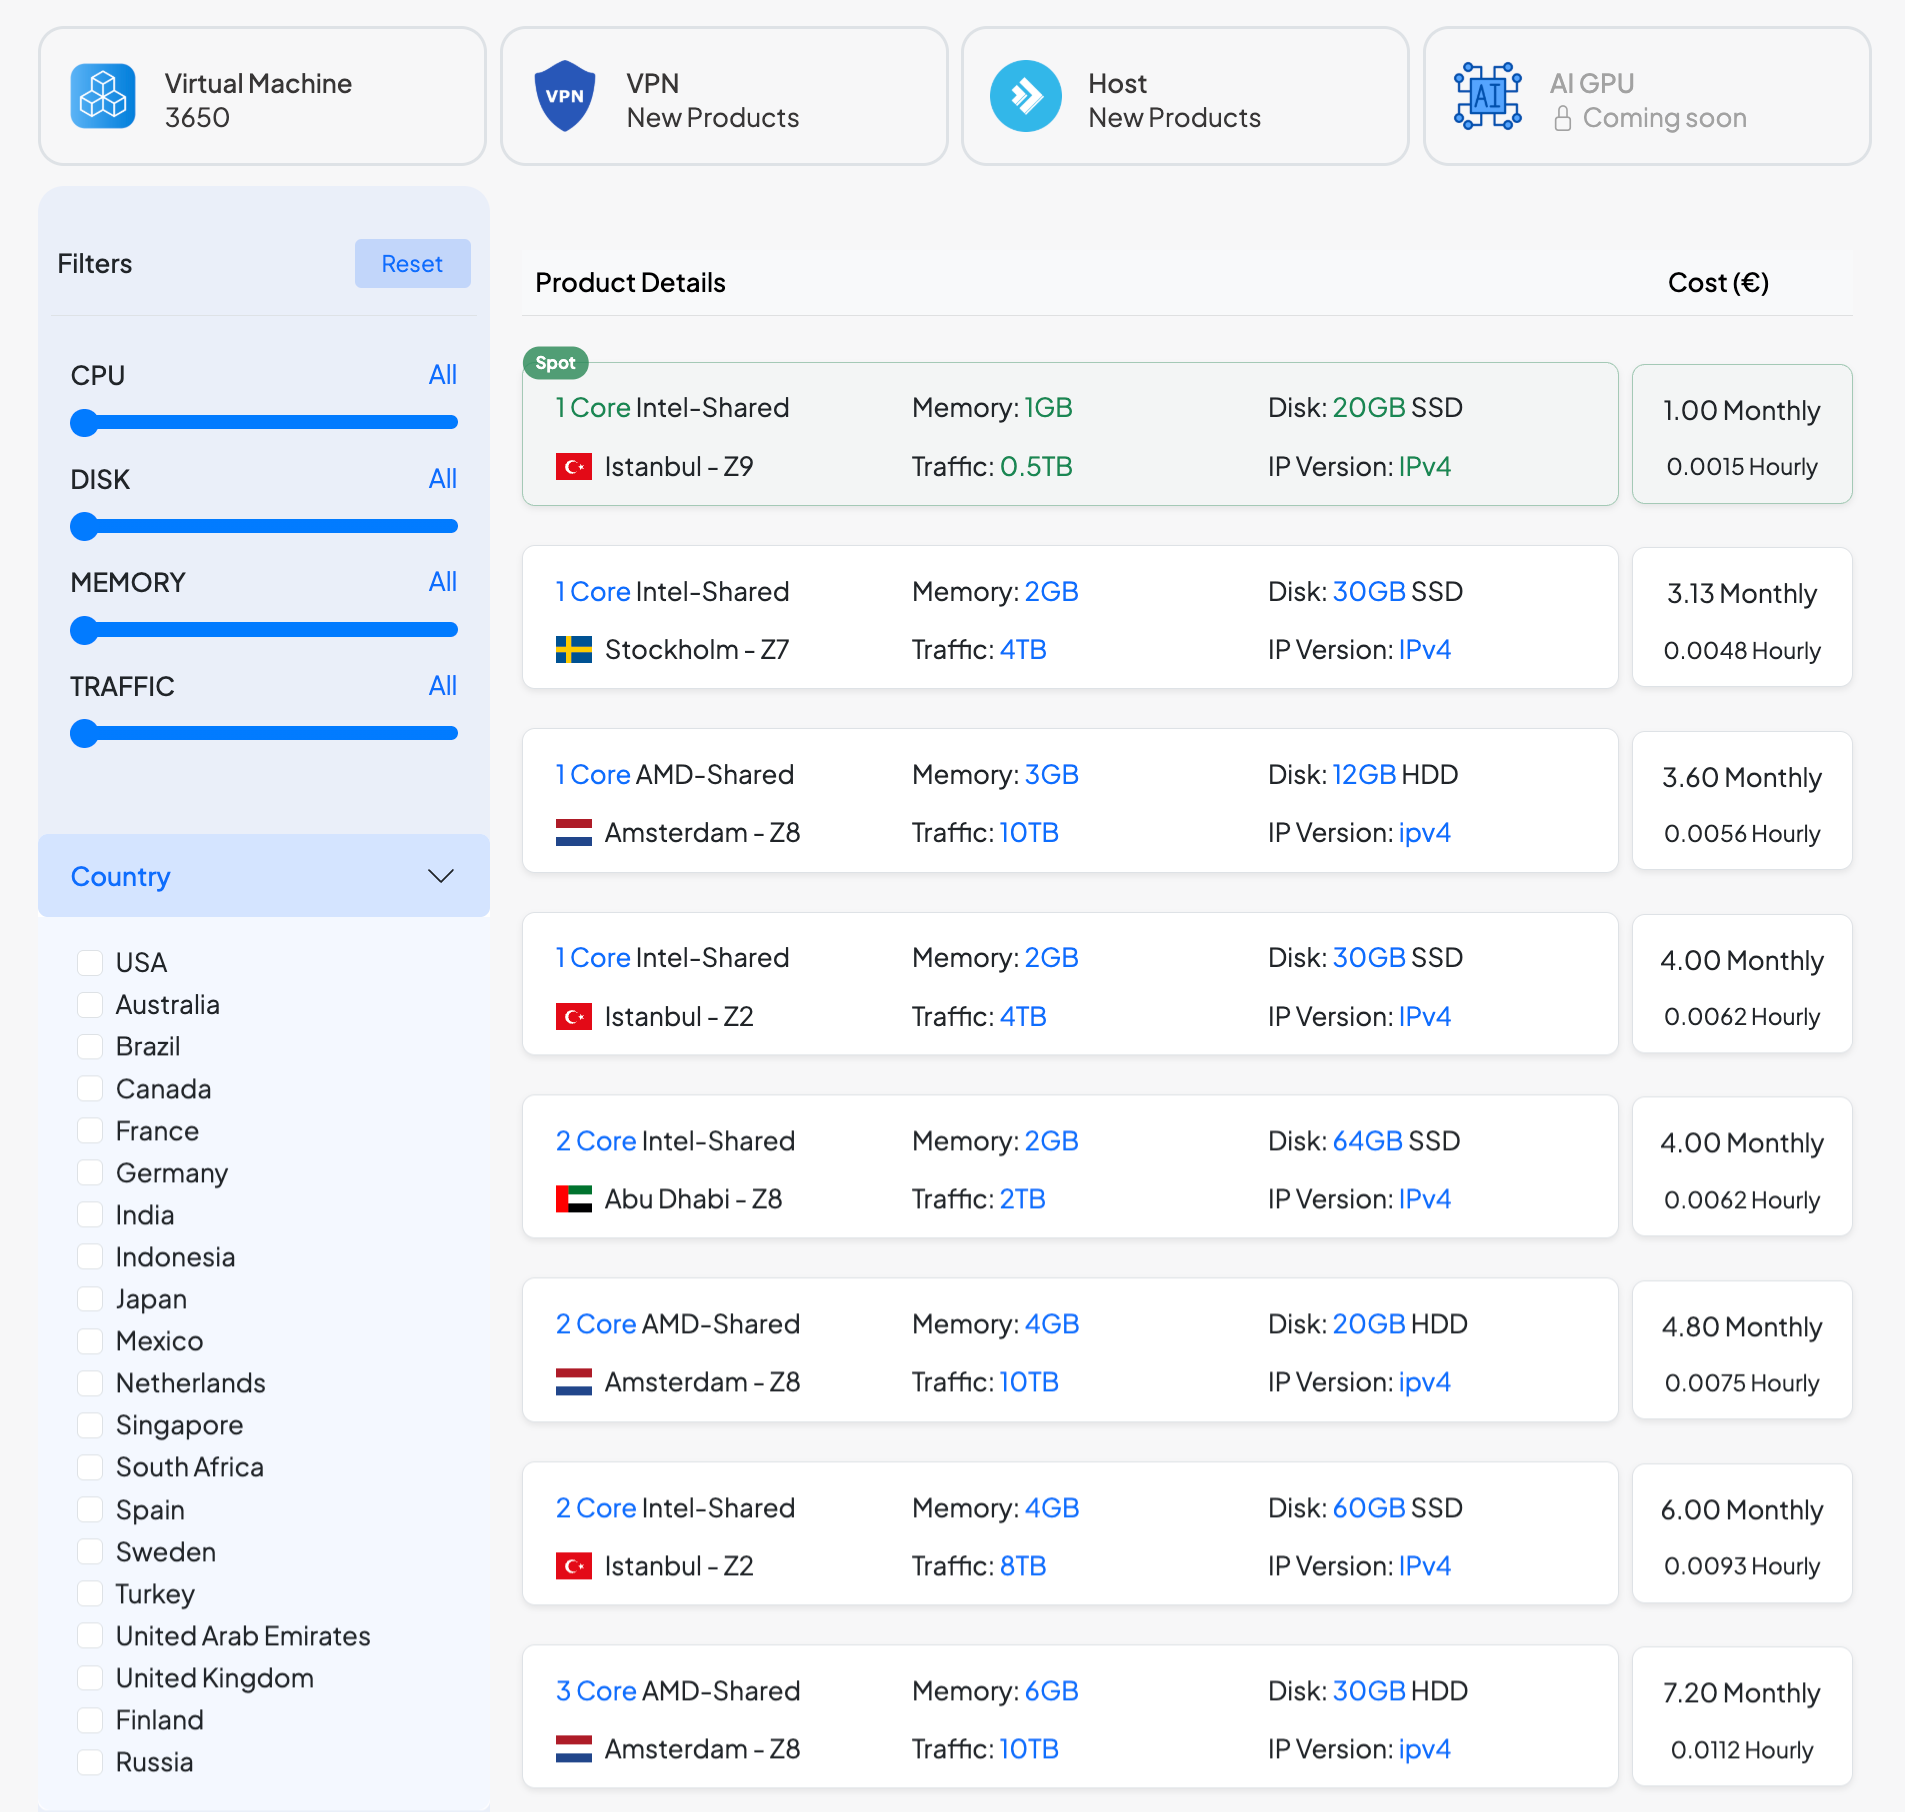Screen dimensions: 1905x1812
Task: Check the Germany country checkbox
Action: point(91,1172)
